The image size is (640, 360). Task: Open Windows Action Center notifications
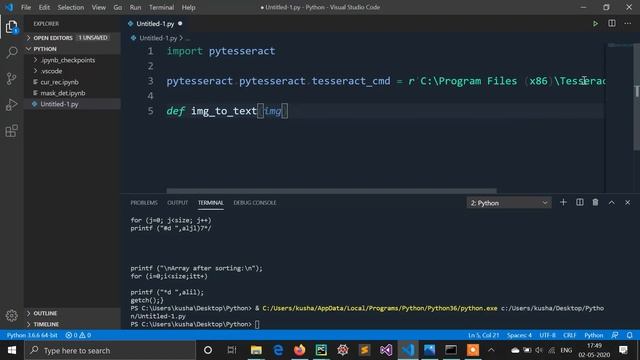click(623, 350)
